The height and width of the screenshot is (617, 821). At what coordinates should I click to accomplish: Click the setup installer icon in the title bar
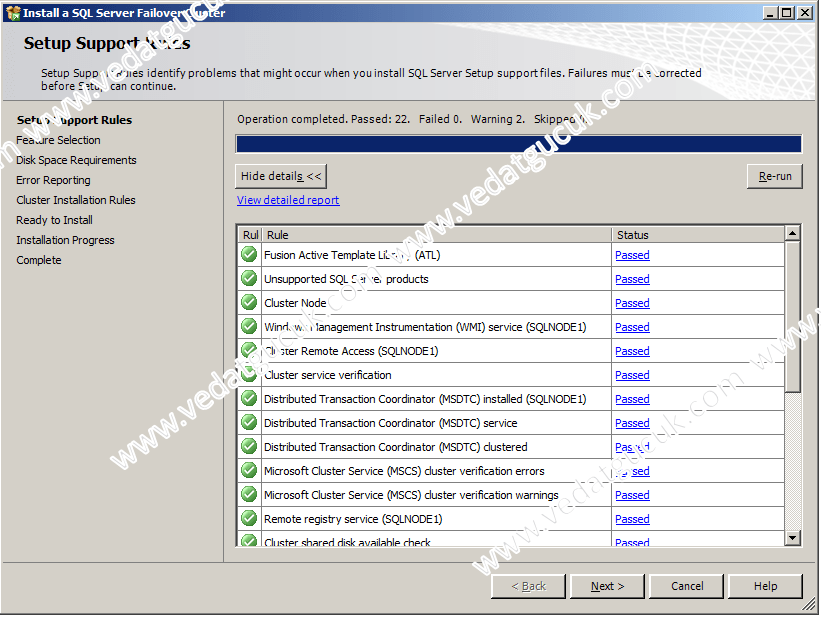coord(13,13)
